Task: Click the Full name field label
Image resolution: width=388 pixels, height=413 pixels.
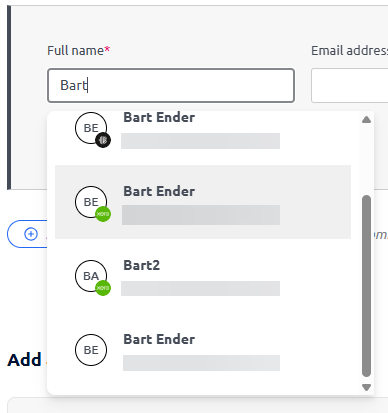Action: tap(78, 51)
